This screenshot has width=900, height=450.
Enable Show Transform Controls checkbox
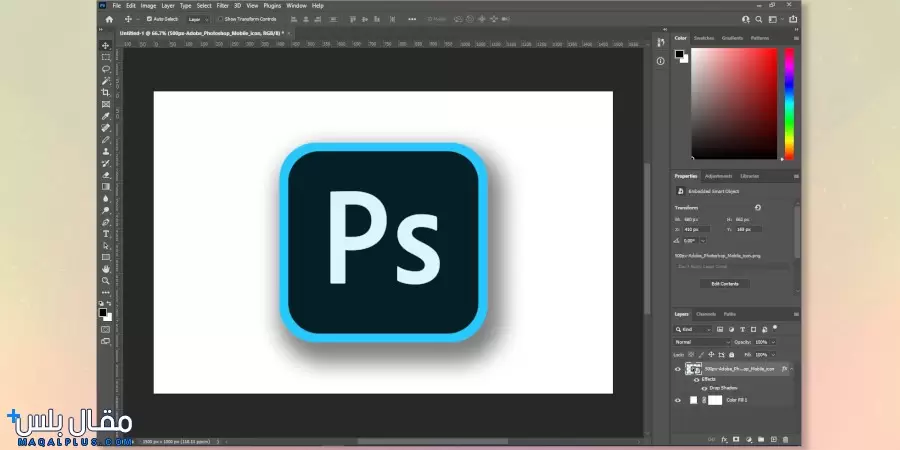[x=220, y=19]
